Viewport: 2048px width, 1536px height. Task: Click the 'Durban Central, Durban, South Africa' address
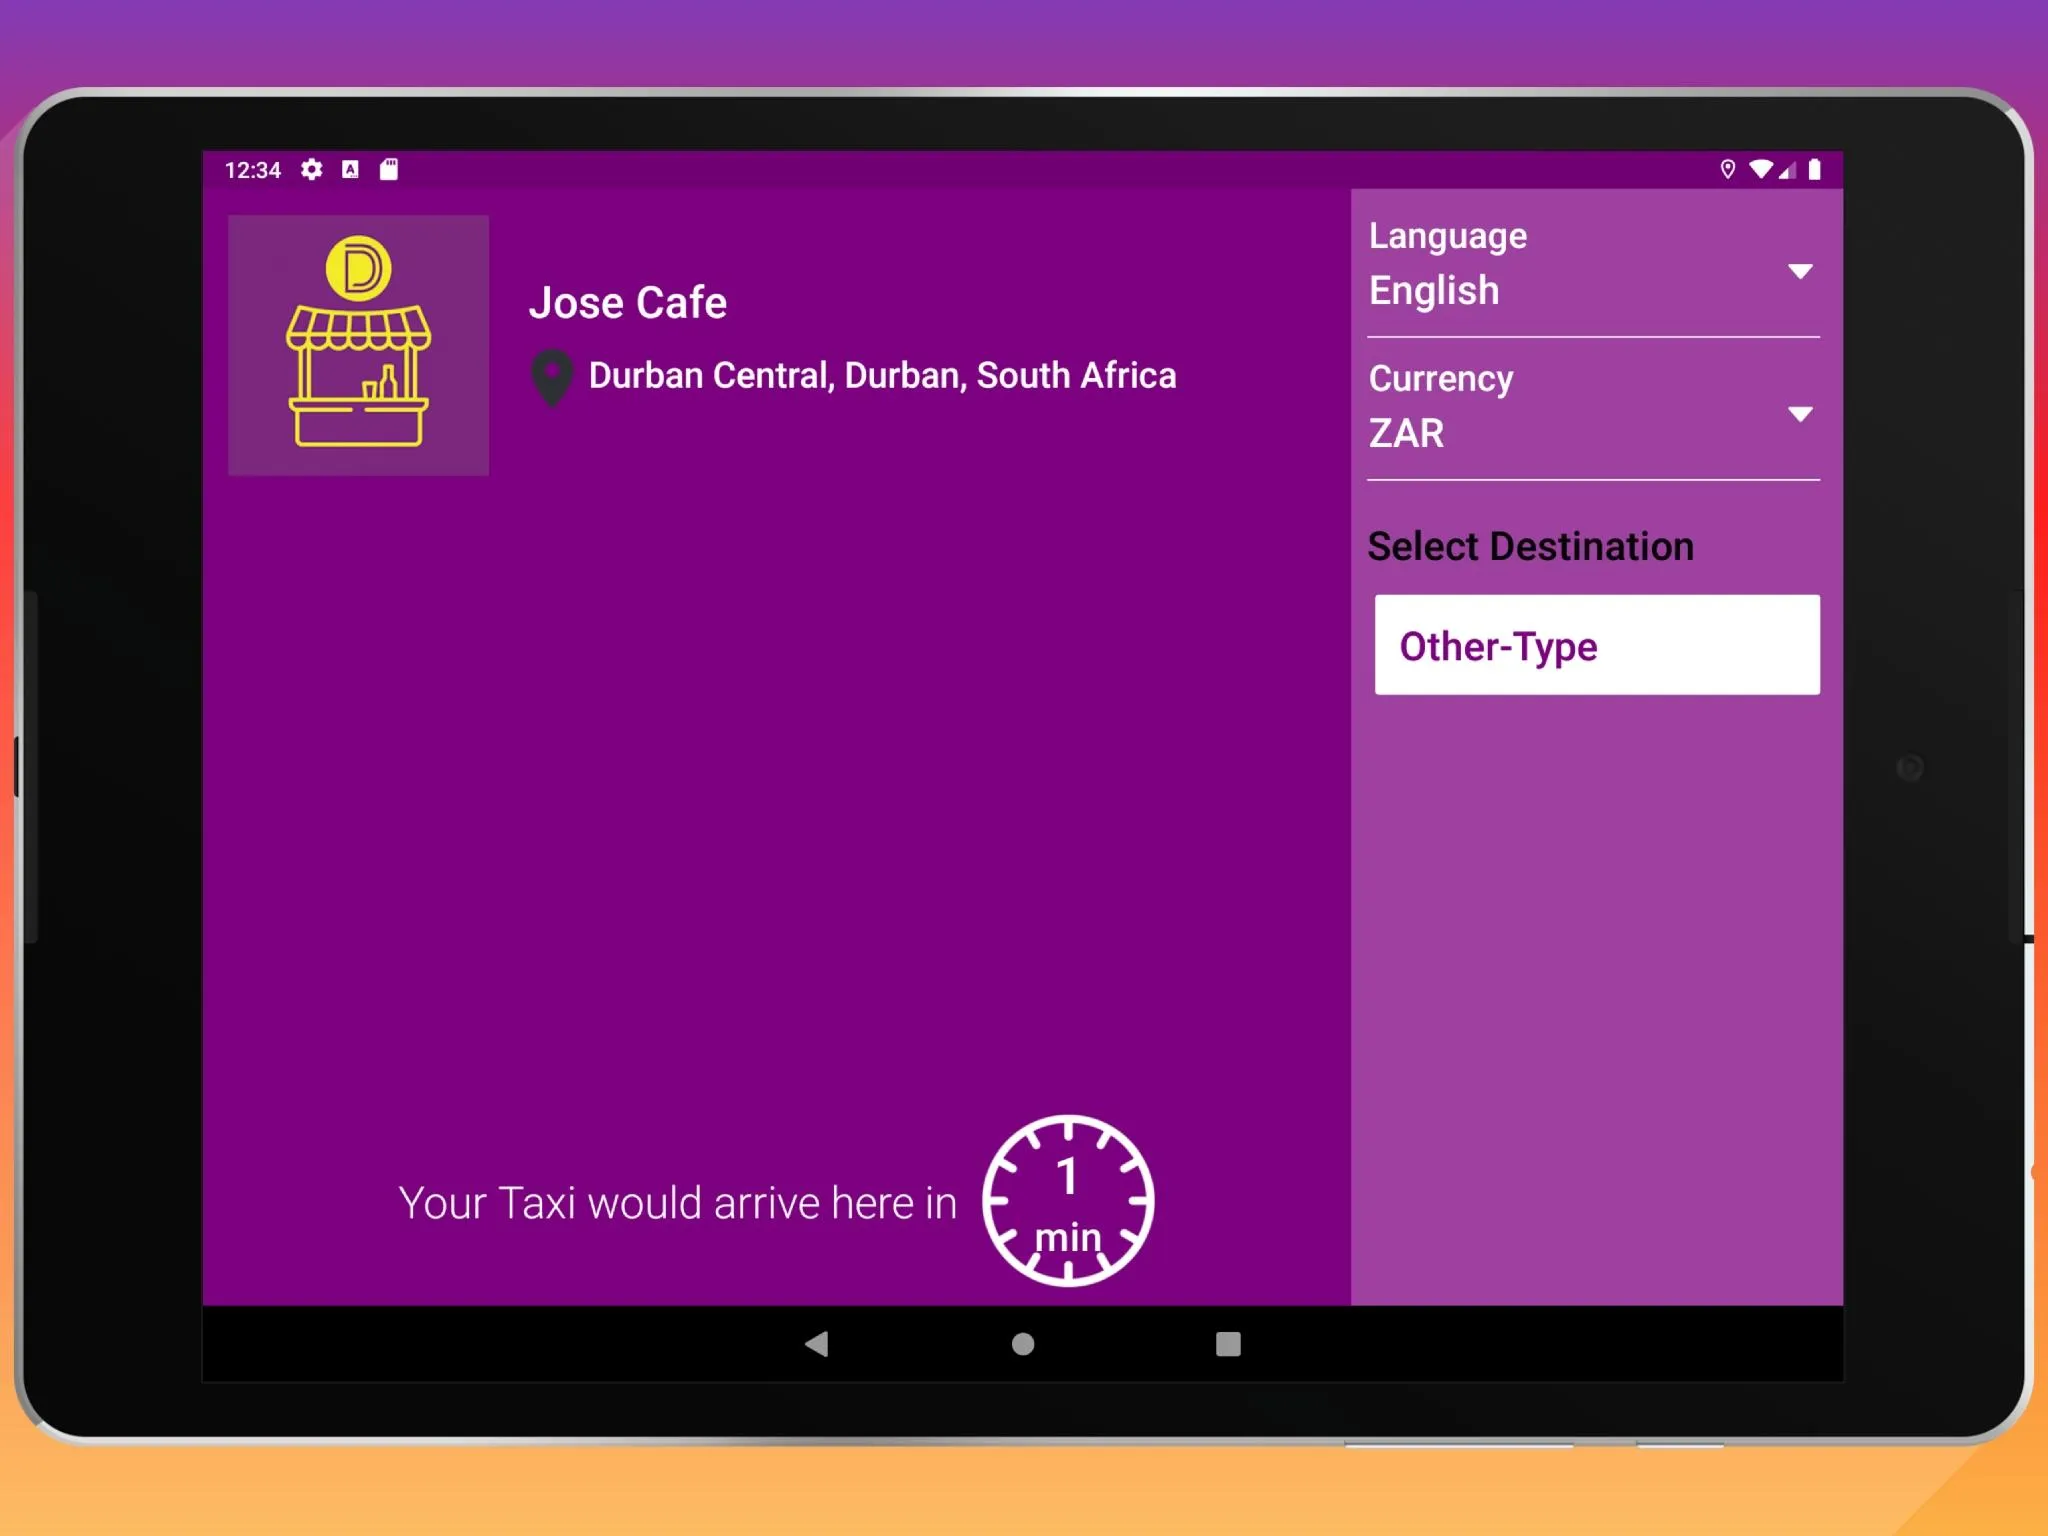click(x=882, y=375)
